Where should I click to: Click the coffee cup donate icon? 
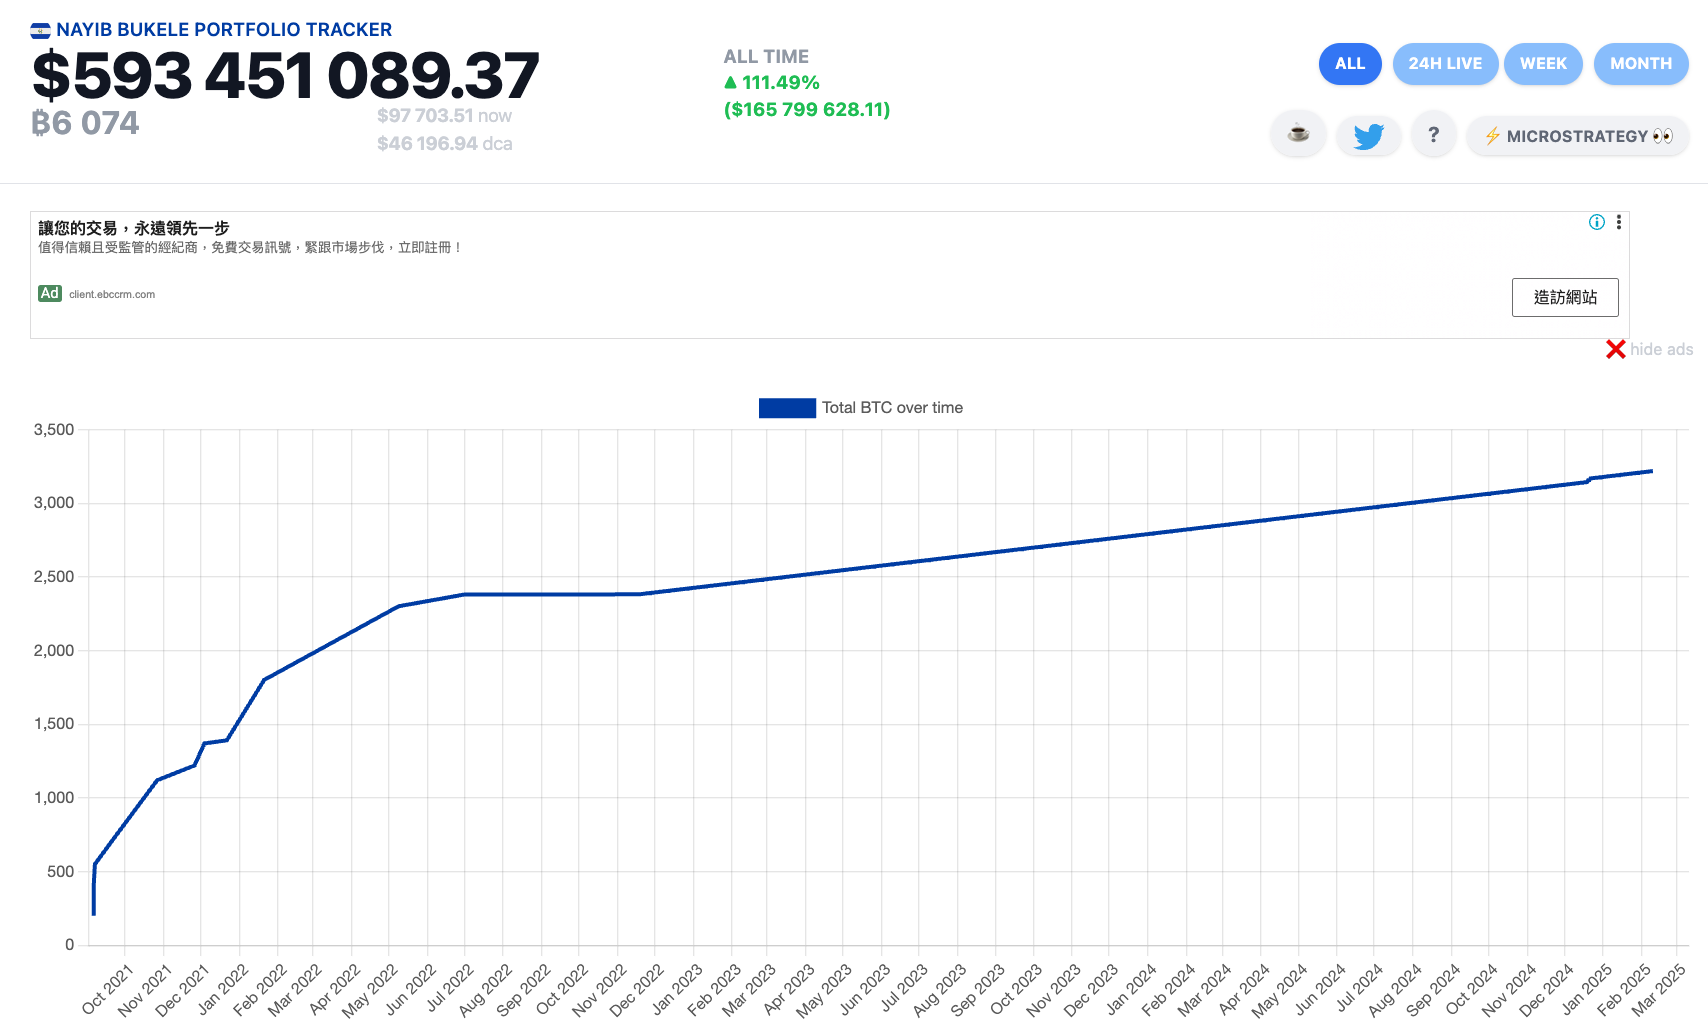click(x=1298, y=134)
